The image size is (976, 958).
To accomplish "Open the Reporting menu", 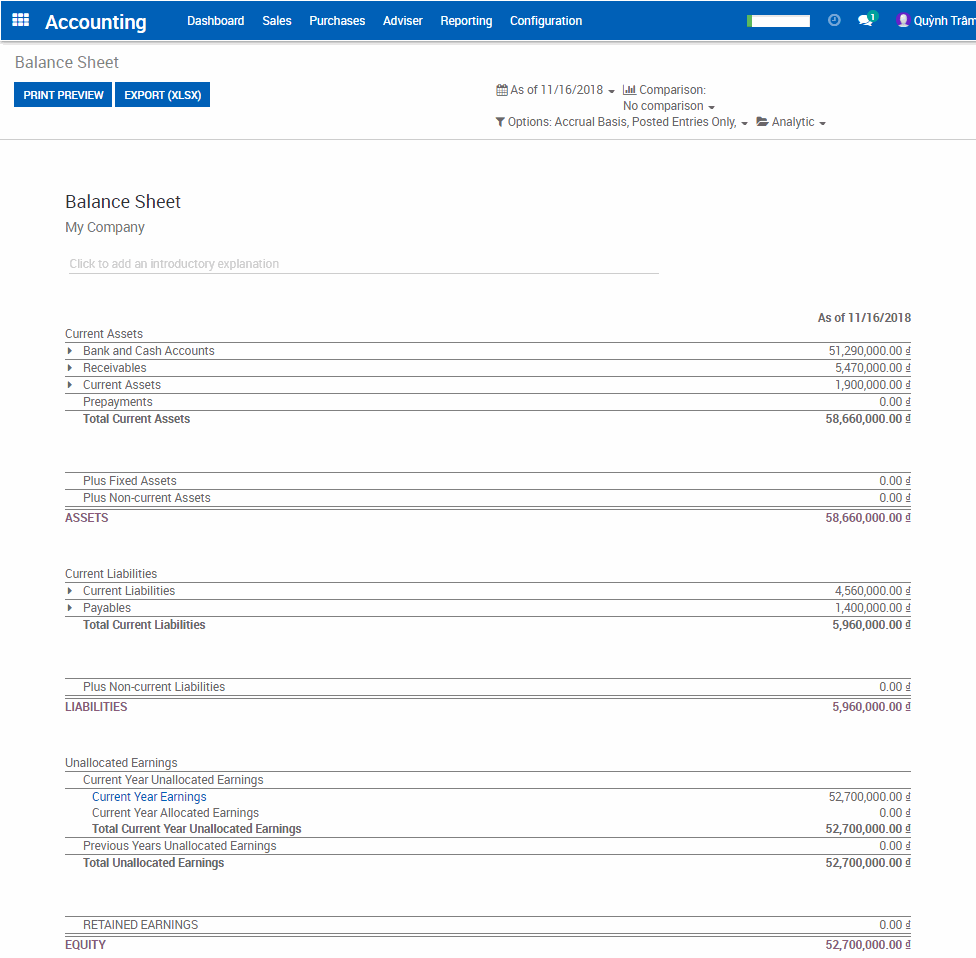I will (466, 21).
